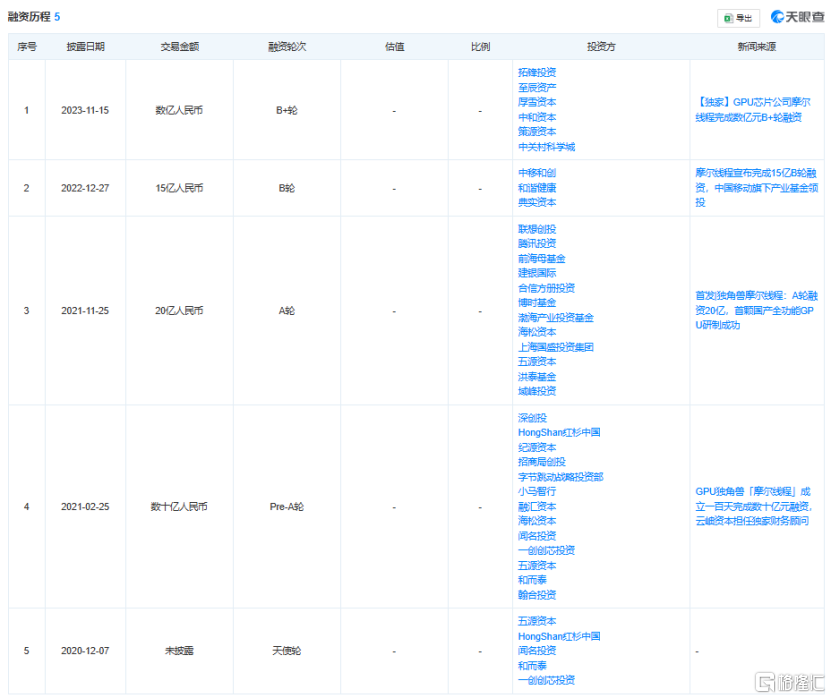Open investor link 中关村科学城
The height and width of the screenshot is (699, 831).
(546, 147)
